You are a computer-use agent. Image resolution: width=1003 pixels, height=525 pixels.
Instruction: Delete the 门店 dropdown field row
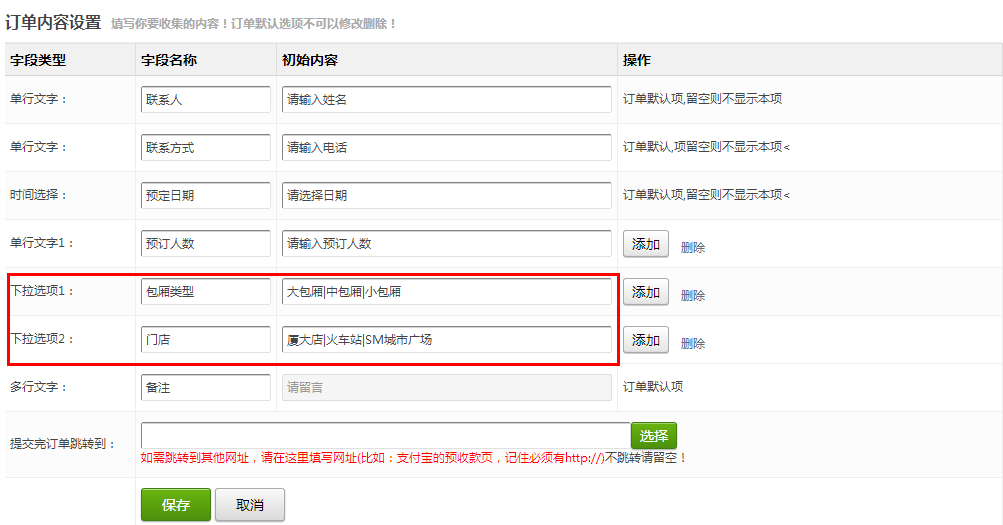[693, 343]
